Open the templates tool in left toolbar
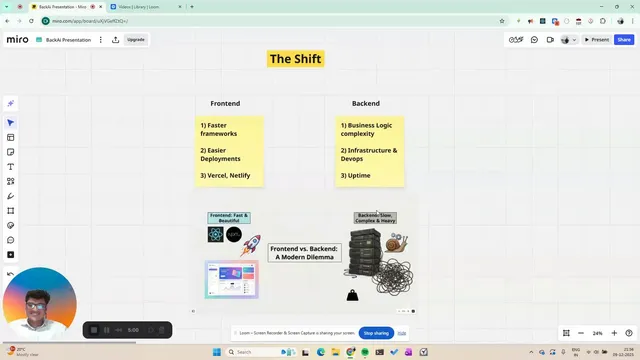Viewport: 640px width, 360px height. point(11,138)
